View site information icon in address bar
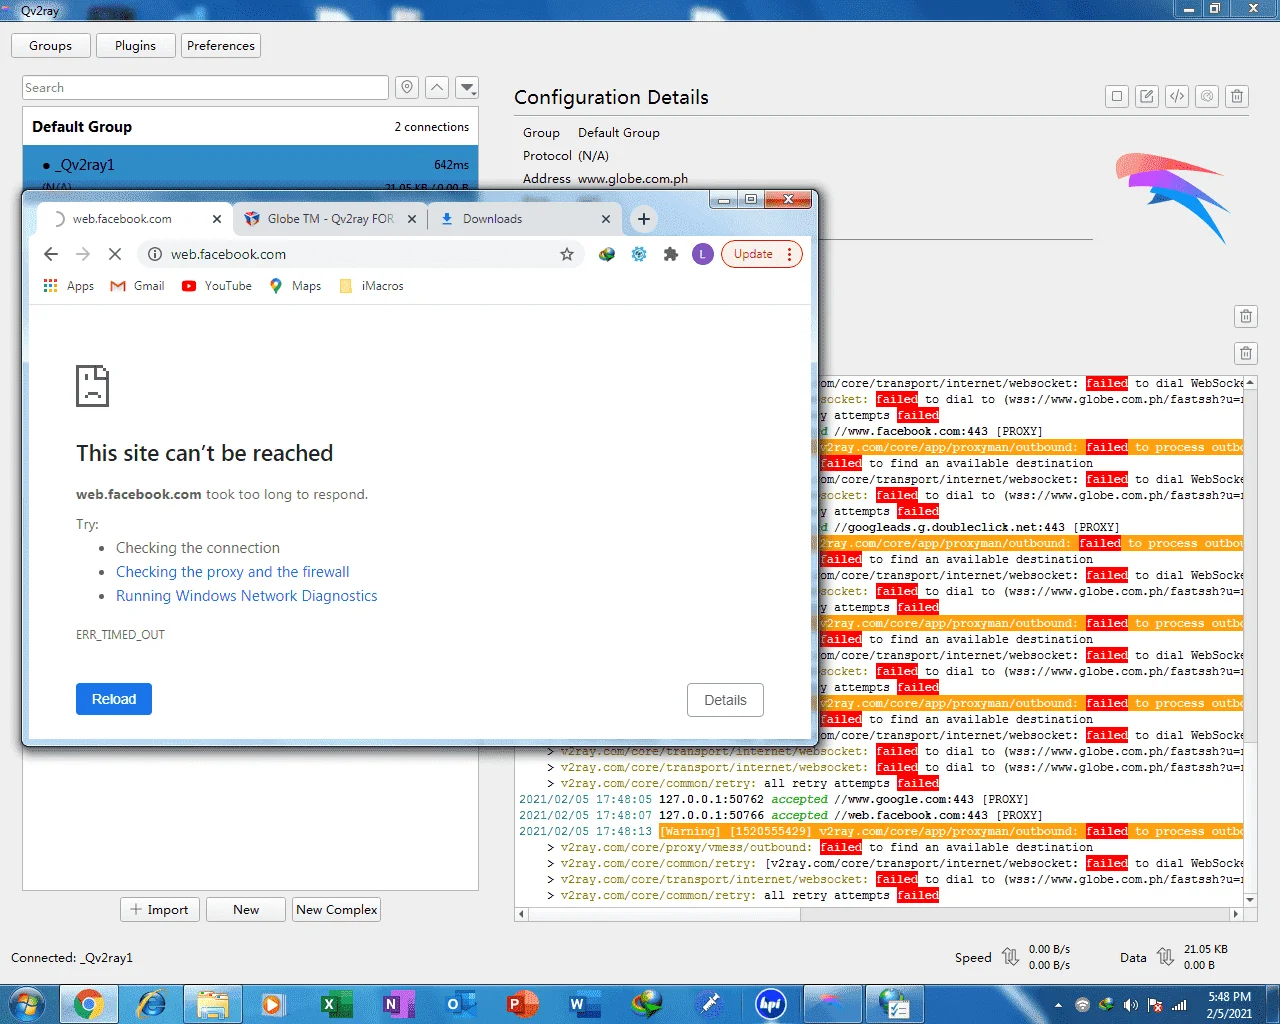This screenshot has width=1280, height=1024. tap(155, 254)
